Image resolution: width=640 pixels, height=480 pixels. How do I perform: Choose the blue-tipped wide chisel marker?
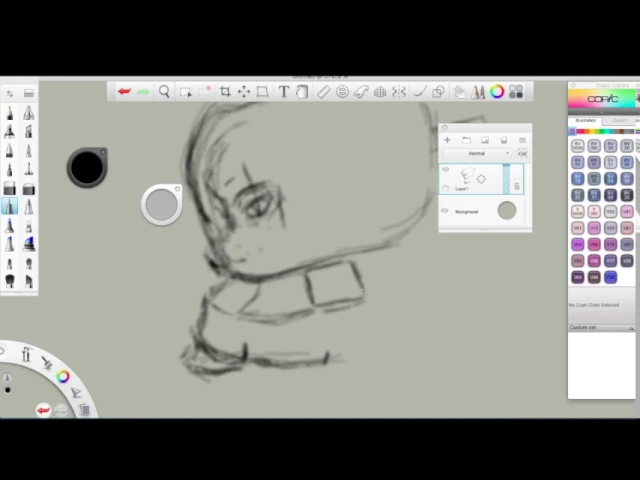29,244
